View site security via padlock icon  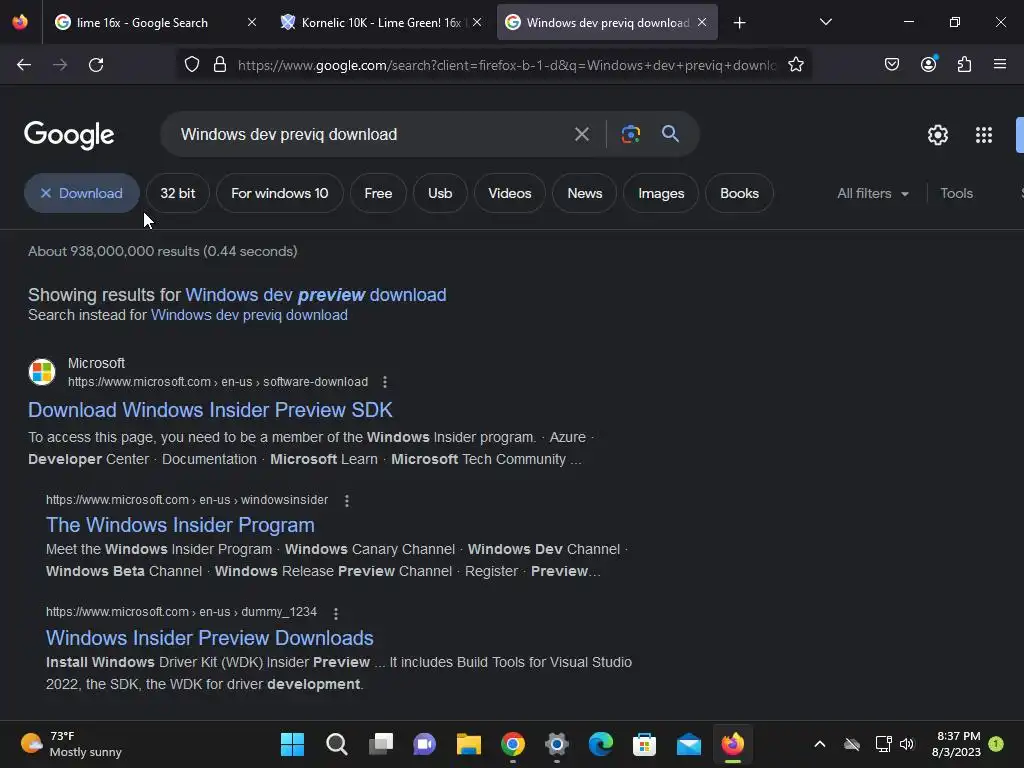(x=220, y=65)
